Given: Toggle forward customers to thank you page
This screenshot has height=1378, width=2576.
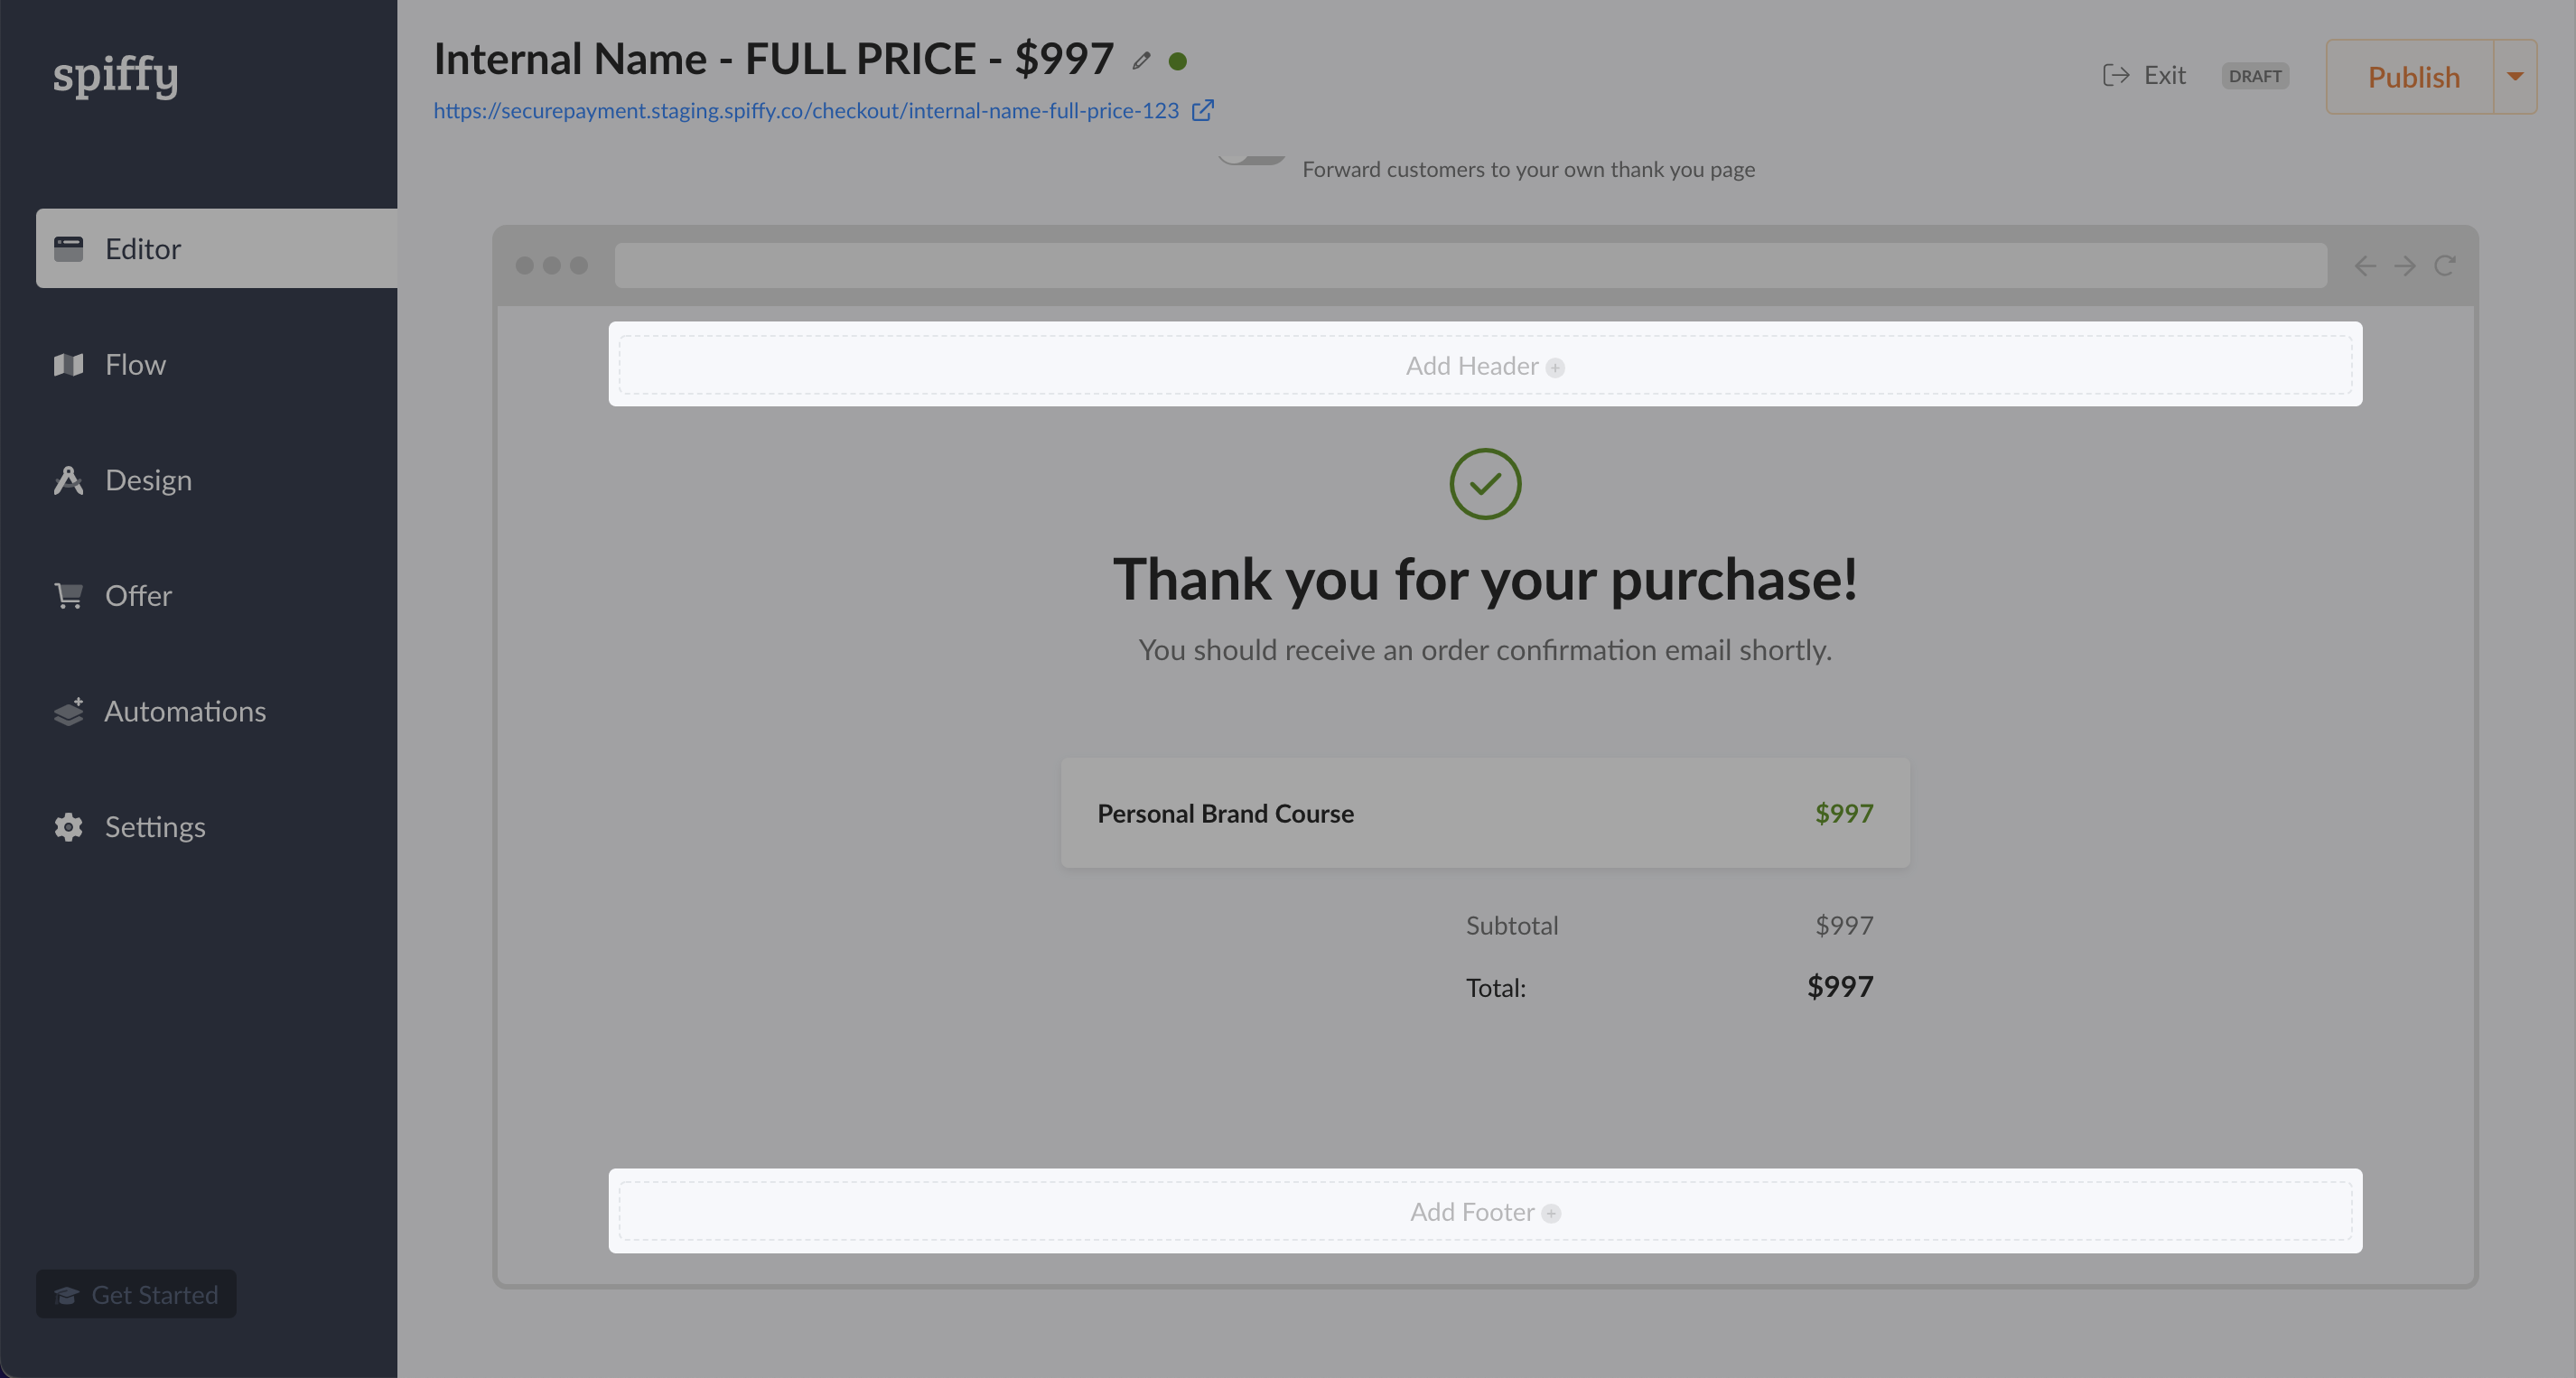Looking at the screenshot, I should pos(1250,158).
